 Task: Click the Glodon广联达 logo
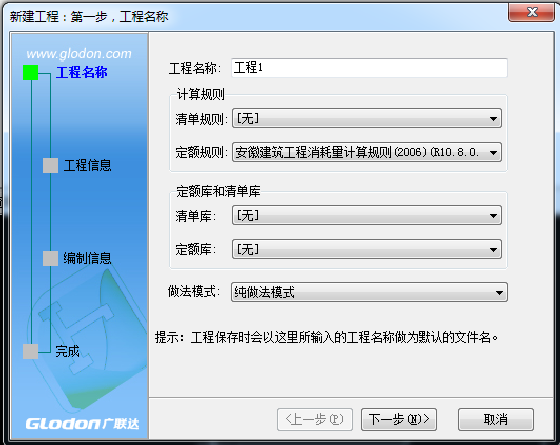(x=82, y=424)
